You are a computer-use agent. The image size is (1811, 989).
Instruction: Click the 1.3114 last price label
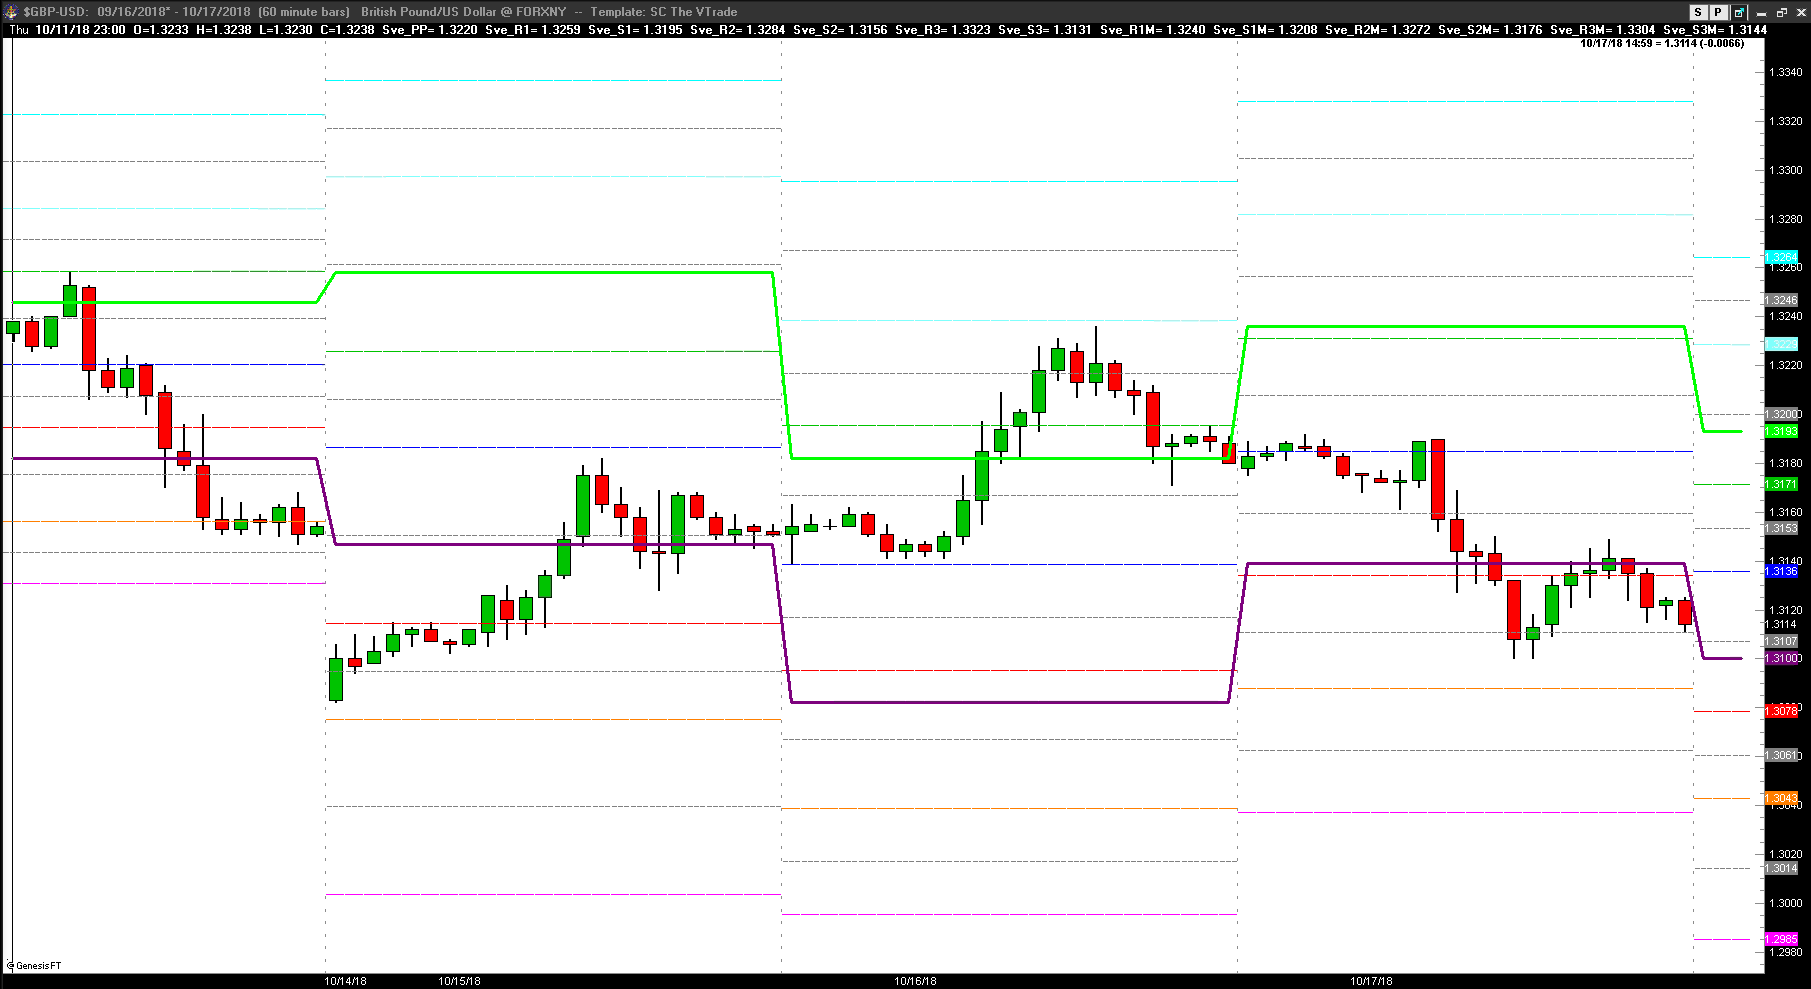click(x=1783, y=624)
